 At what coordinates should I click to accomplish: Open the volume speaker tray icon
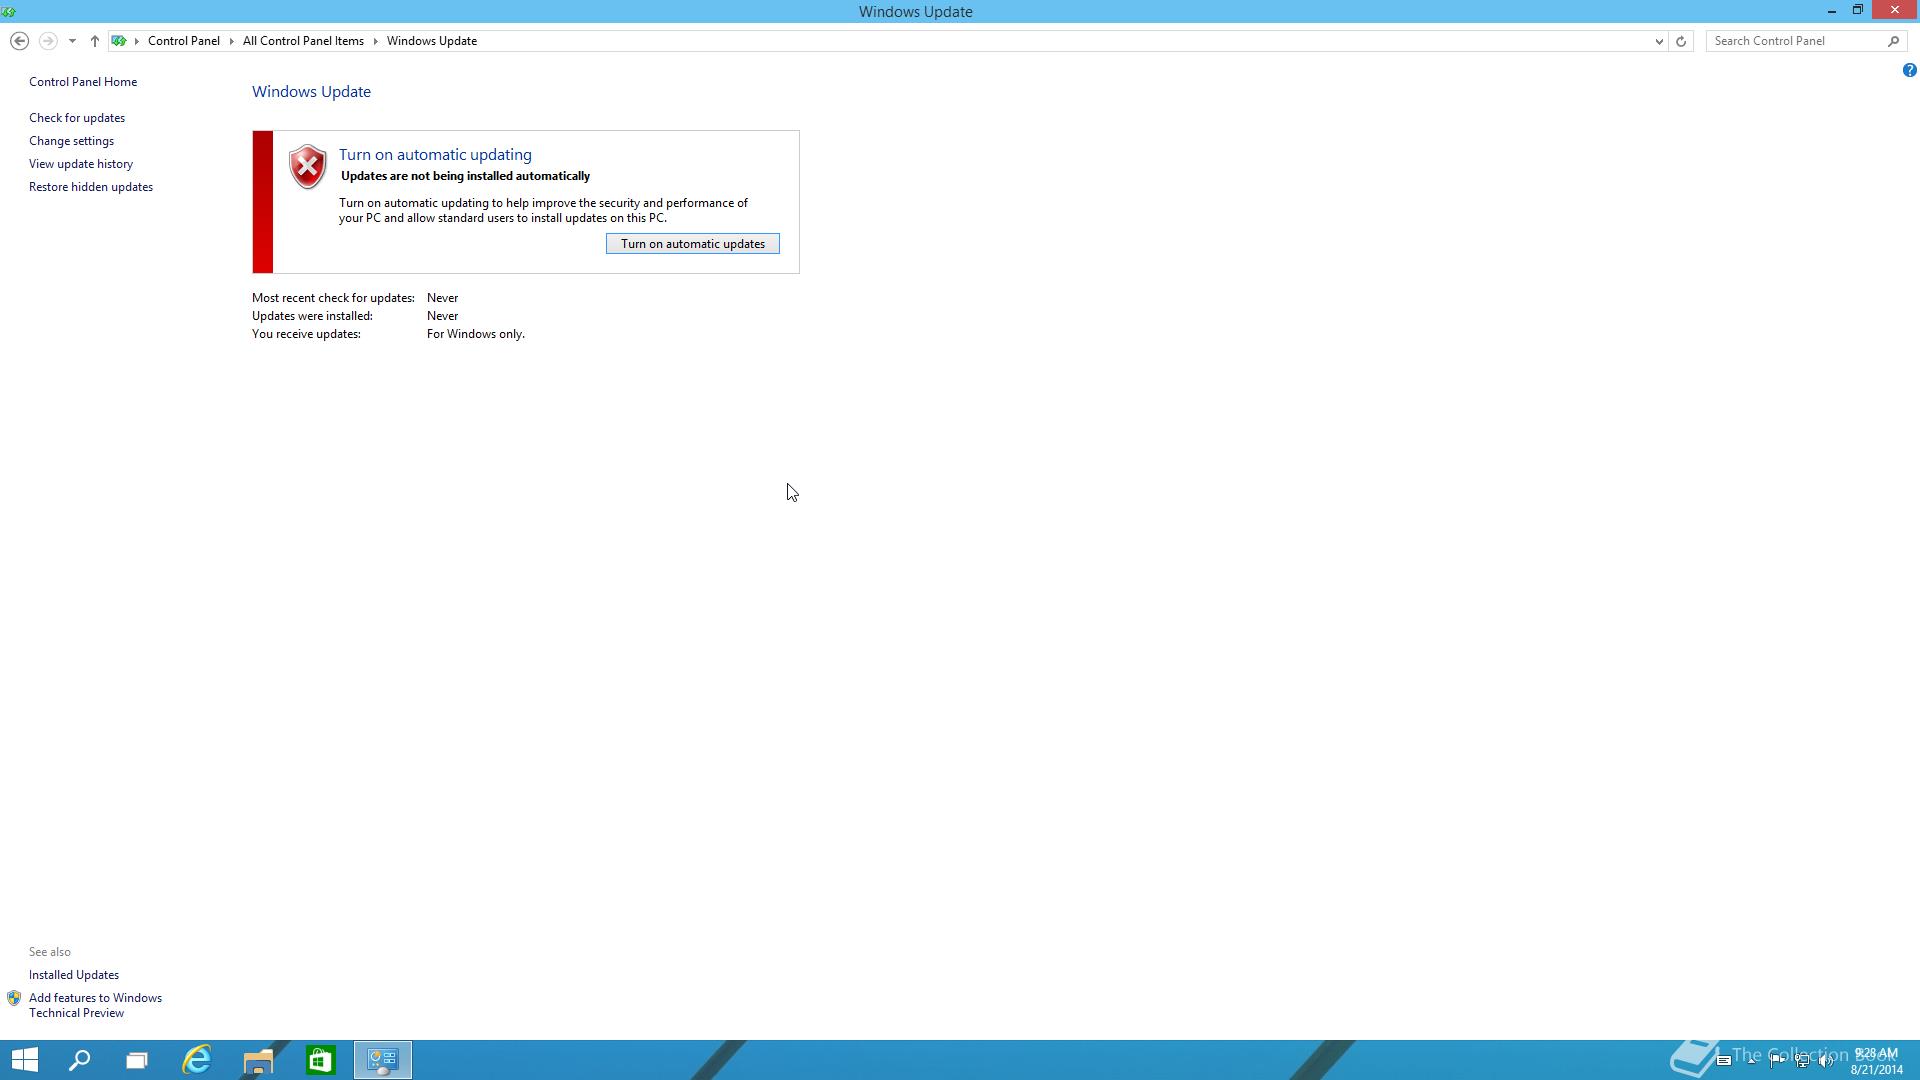(1826, 1061)
